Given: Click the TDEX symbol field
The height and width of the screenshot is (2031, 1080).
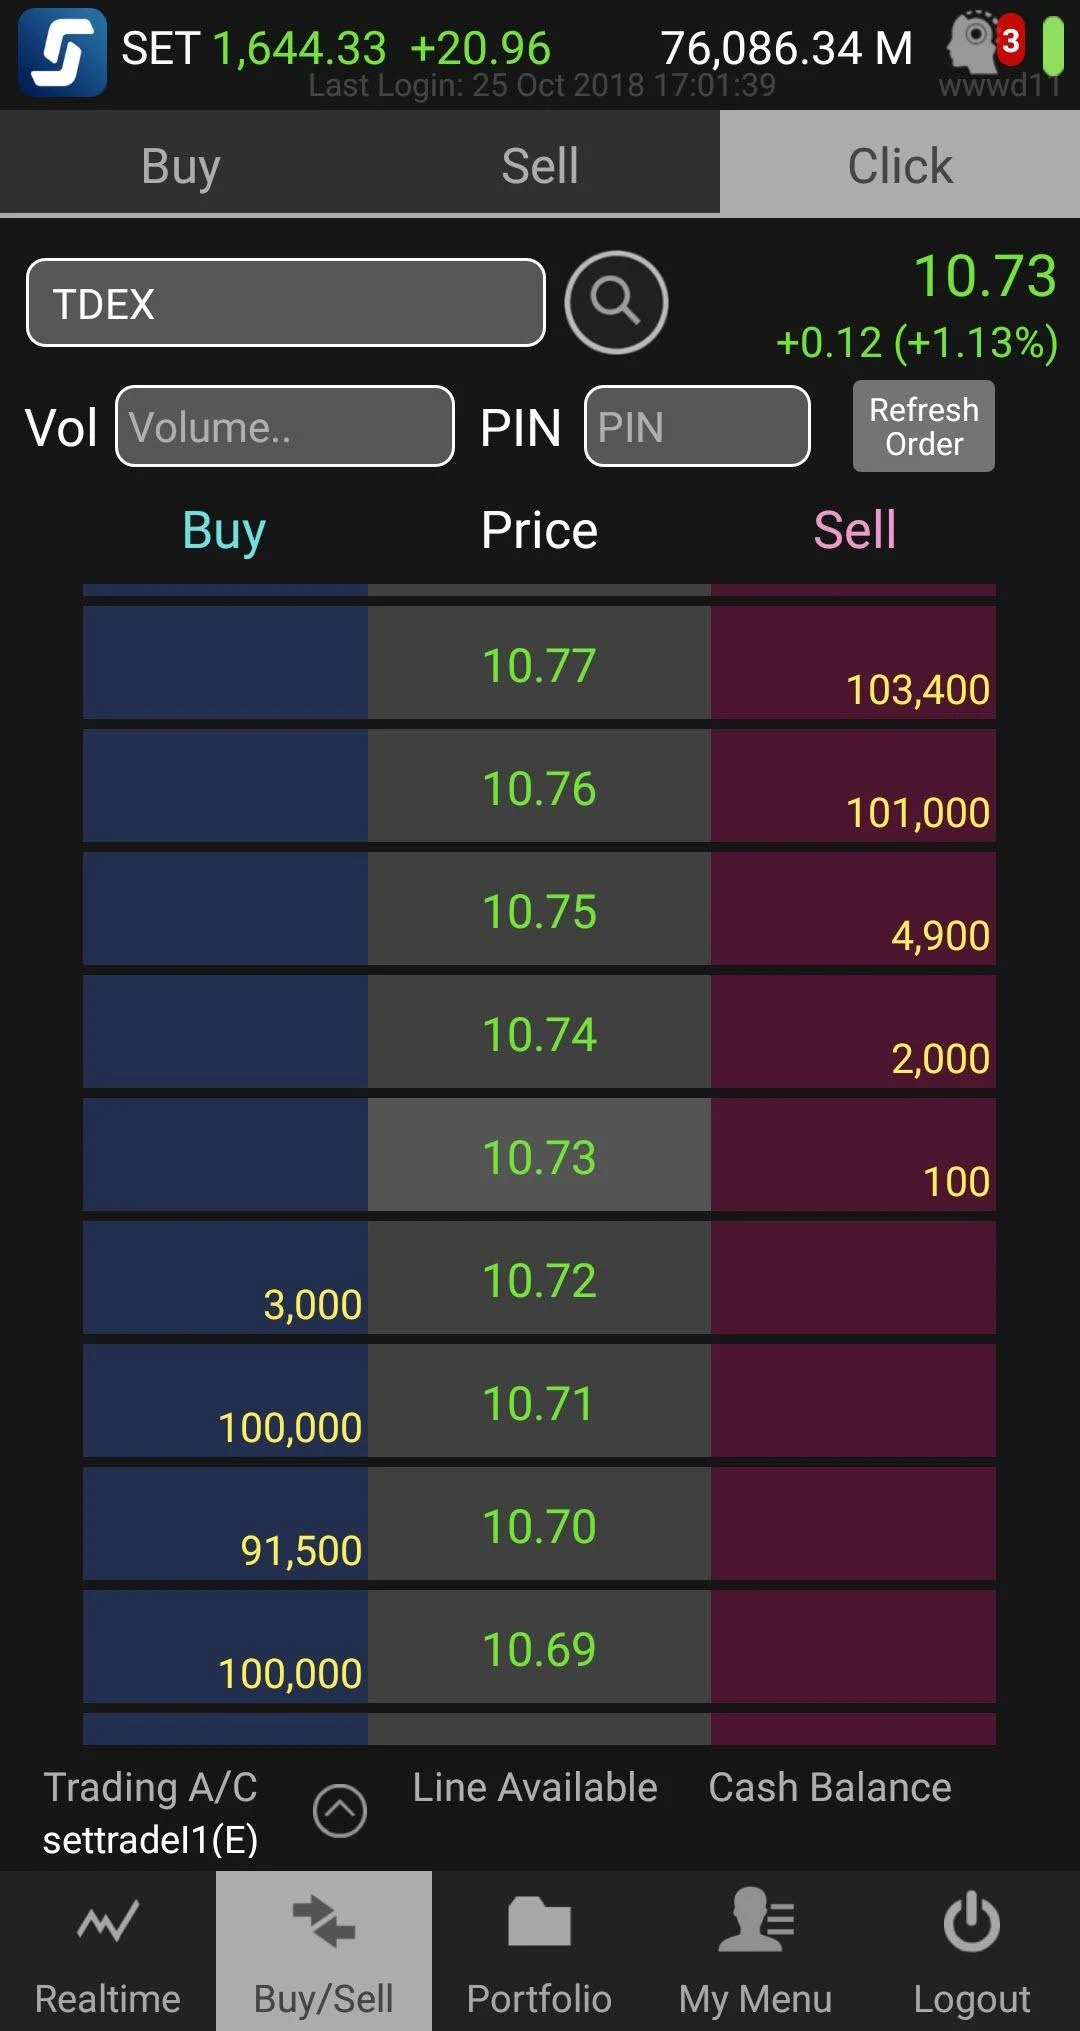Looking at the screenshot, I should pyautogui.click(x=286, y=303).
